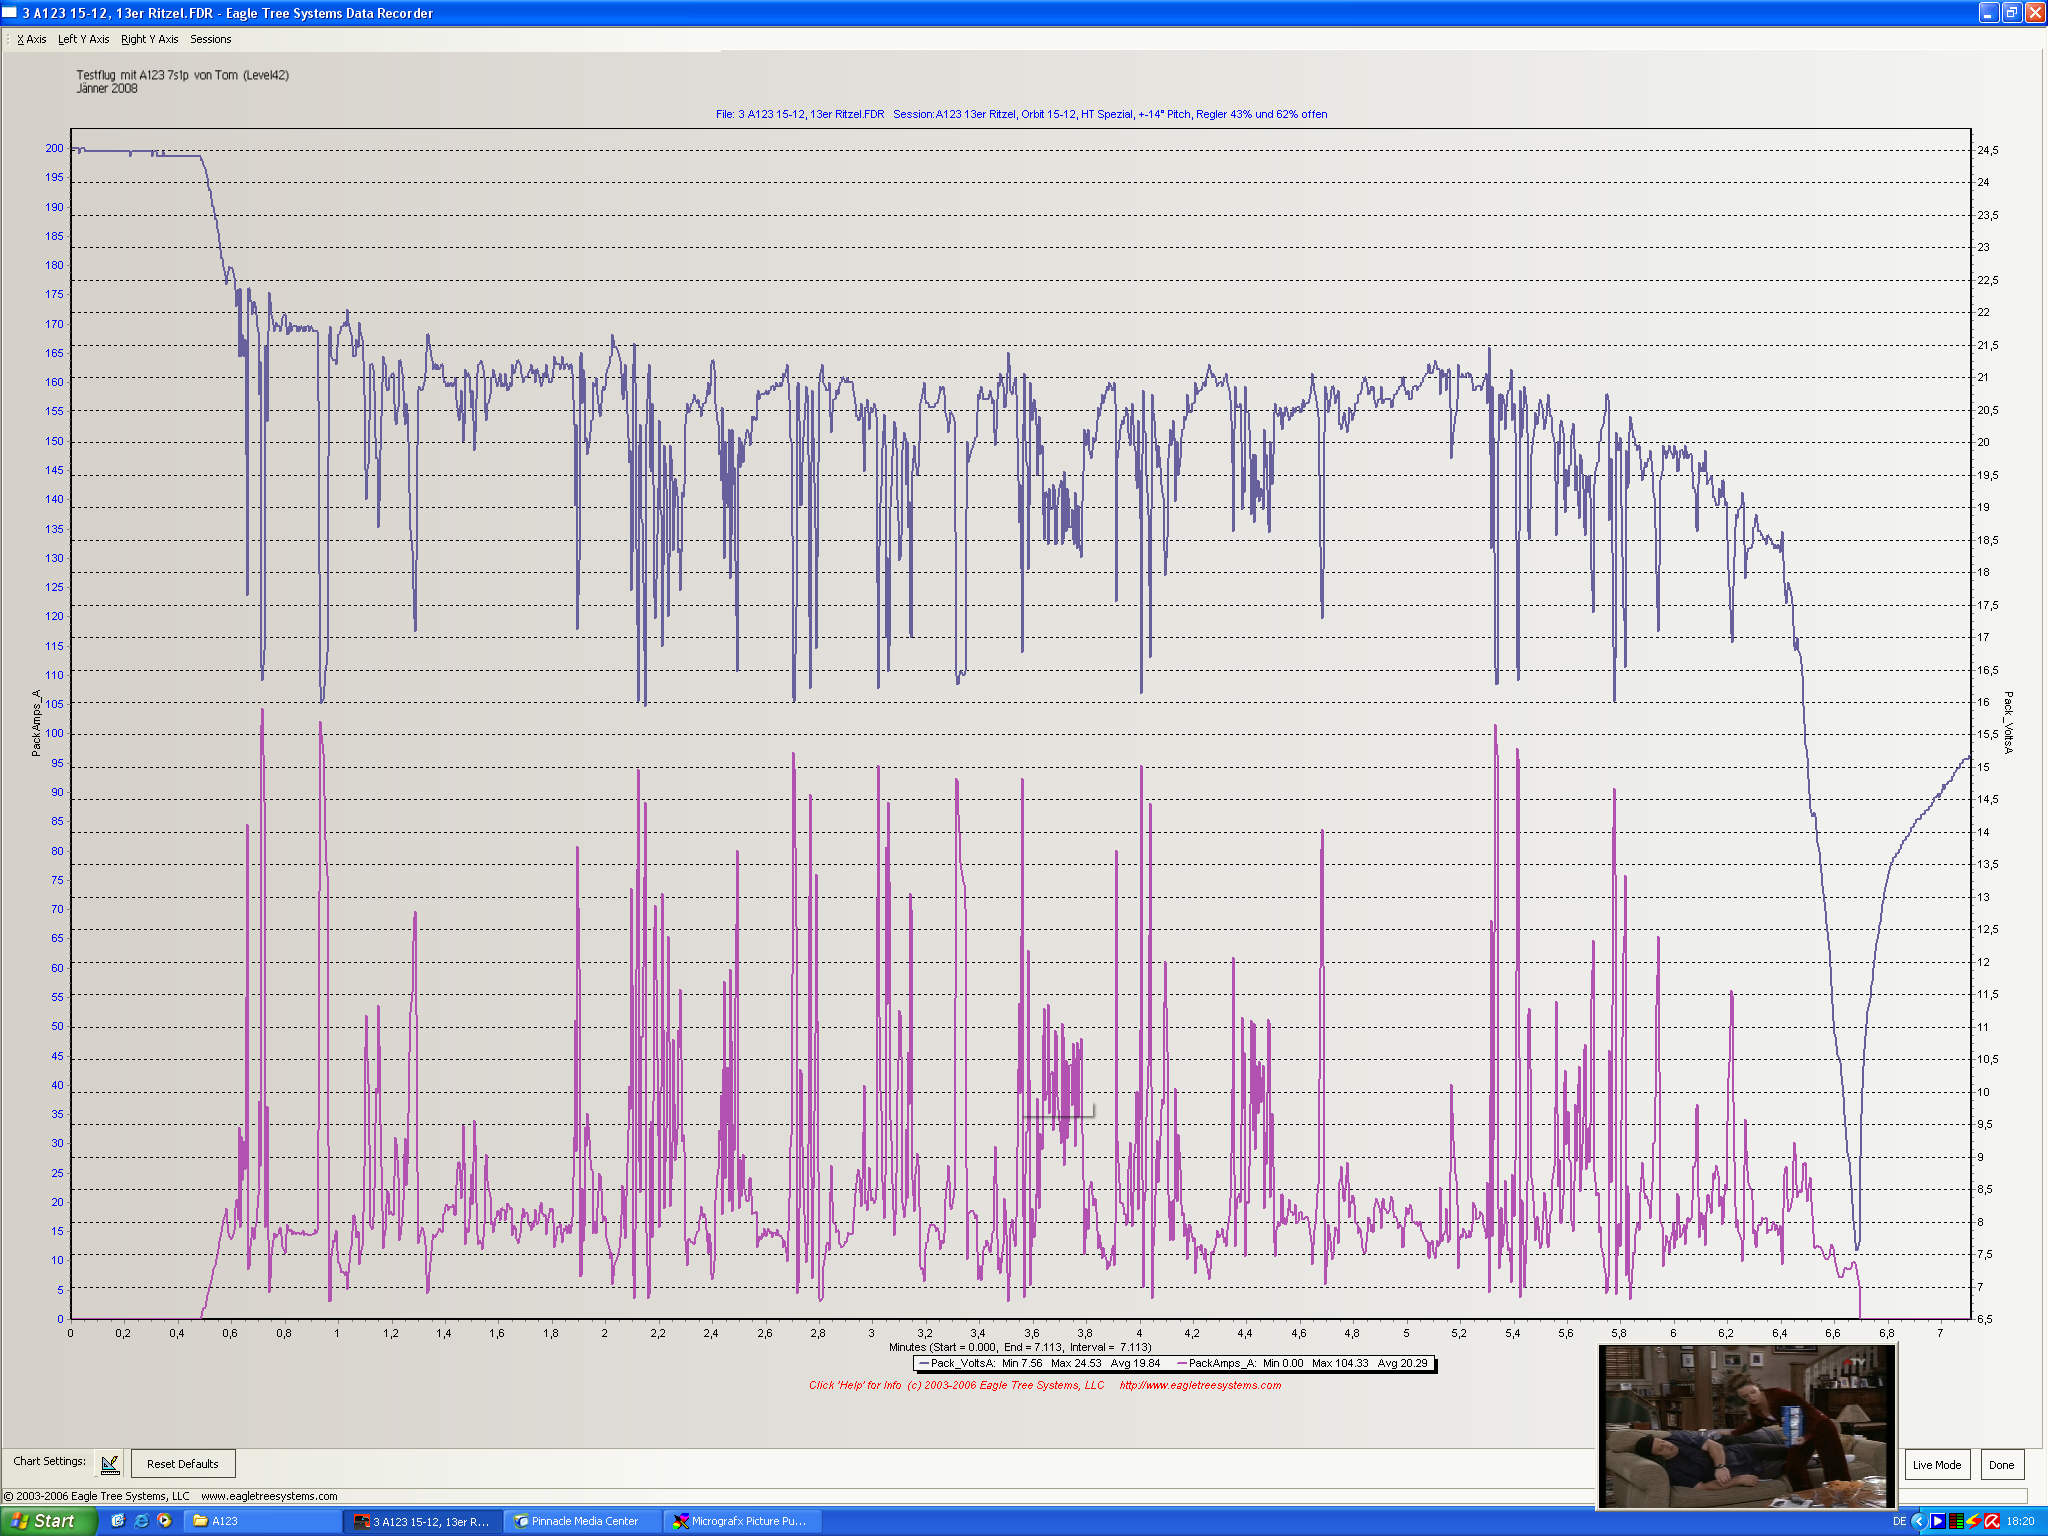Launch Outlook Express from Quick Launch

point(118,1521)
